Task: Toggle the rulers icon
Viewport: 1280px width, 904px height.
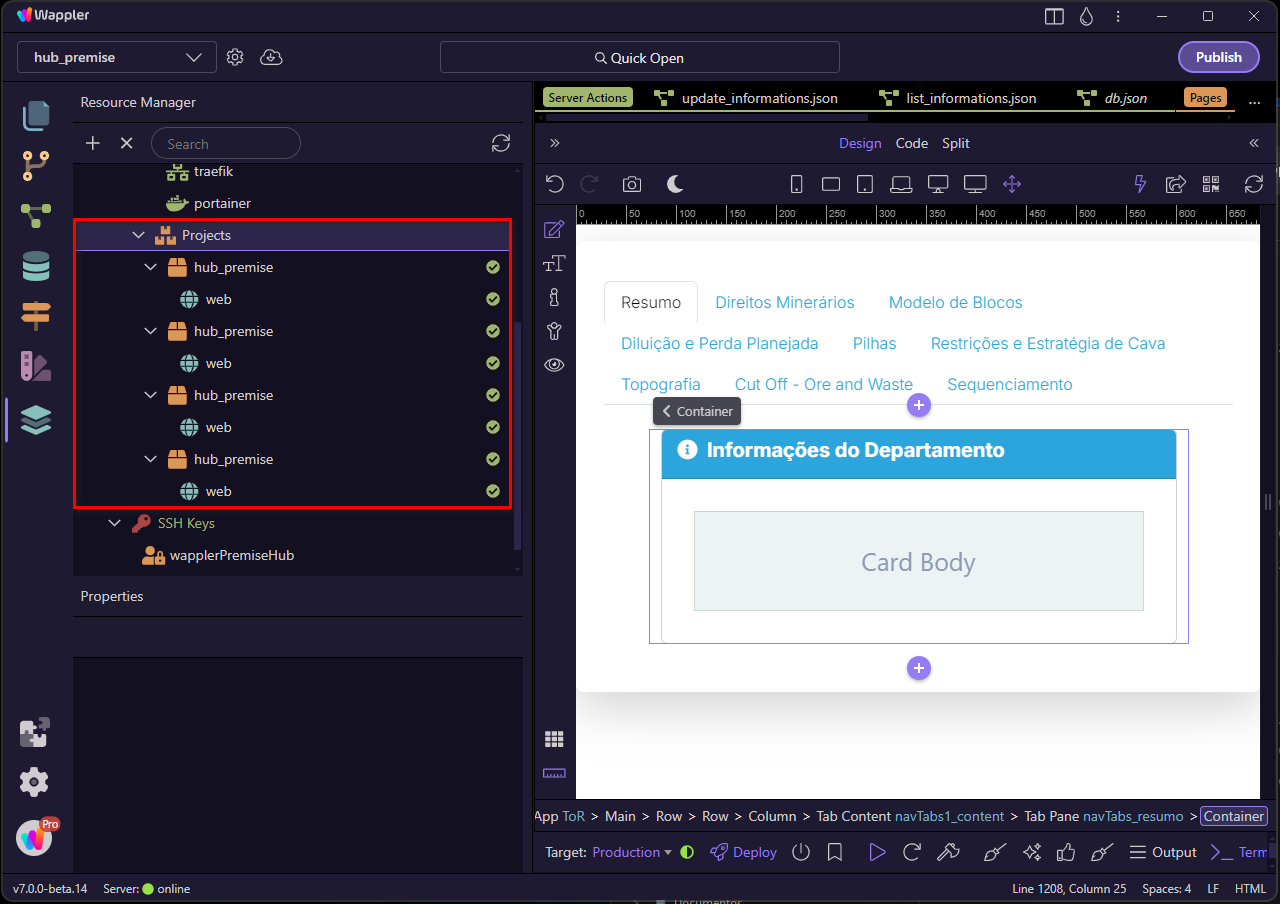Action: coord(554,773)
